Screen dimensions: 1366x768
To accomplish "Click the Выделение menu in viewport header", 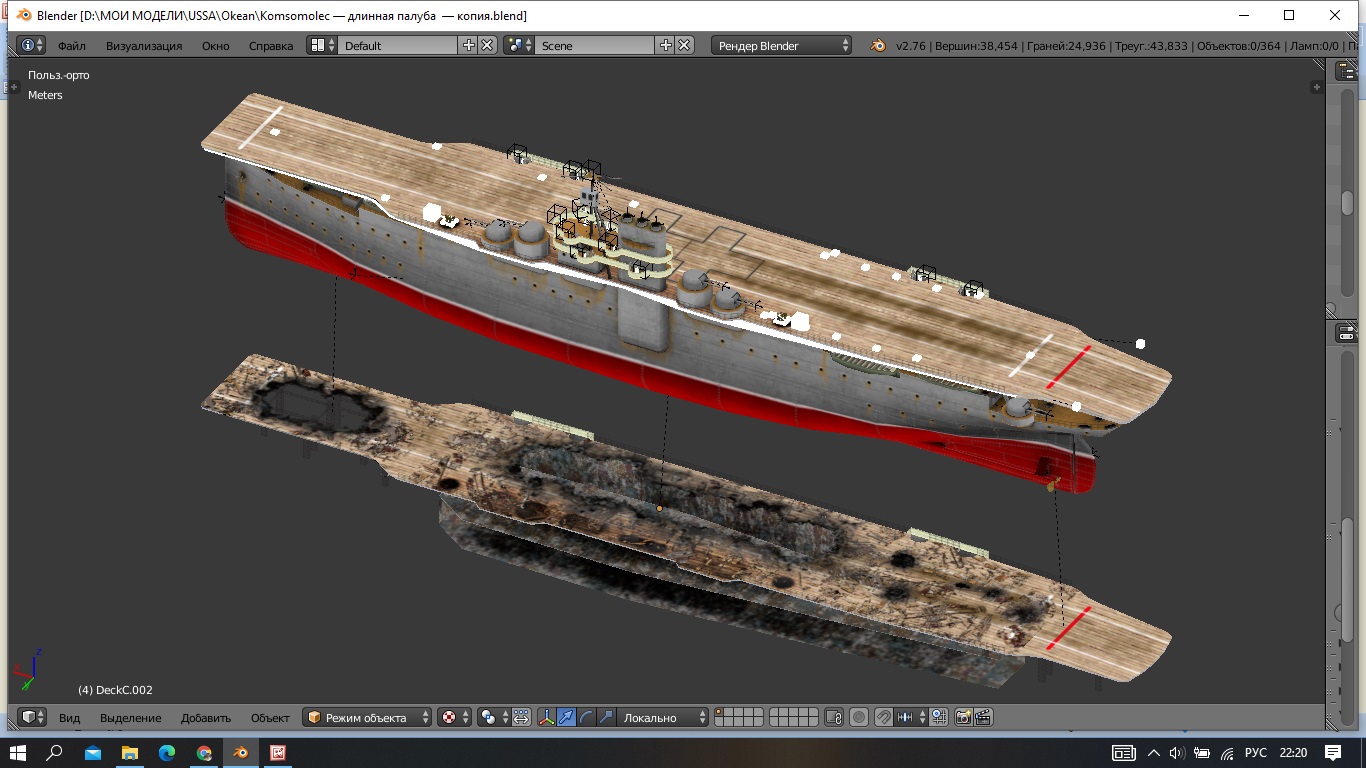I will 130,718.
